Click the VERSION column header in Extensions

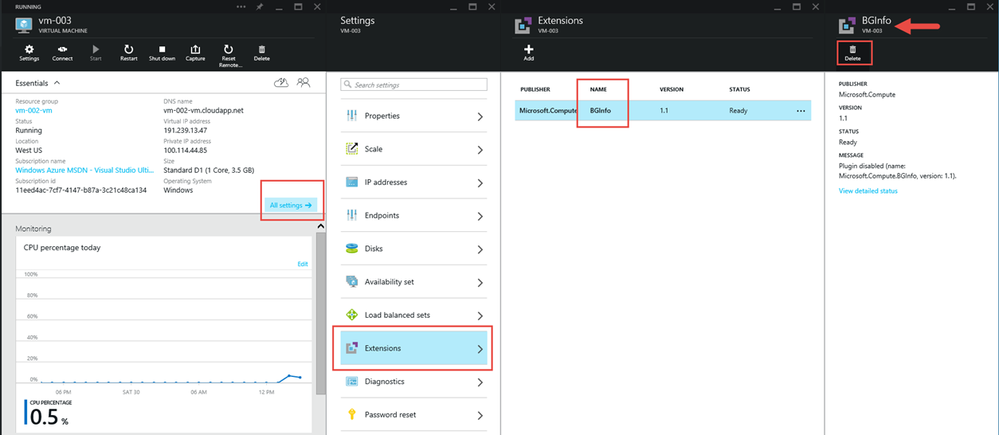click(x=672, y=90)
